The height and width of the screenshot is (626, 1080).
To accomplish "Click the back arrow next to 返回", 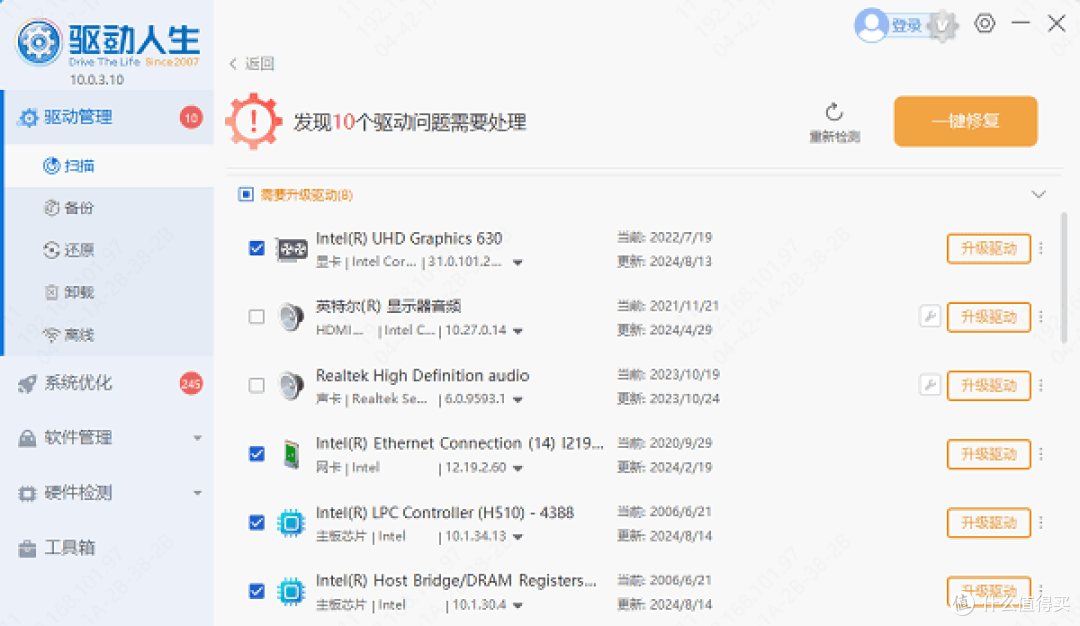I will click(x=233, y=63).
